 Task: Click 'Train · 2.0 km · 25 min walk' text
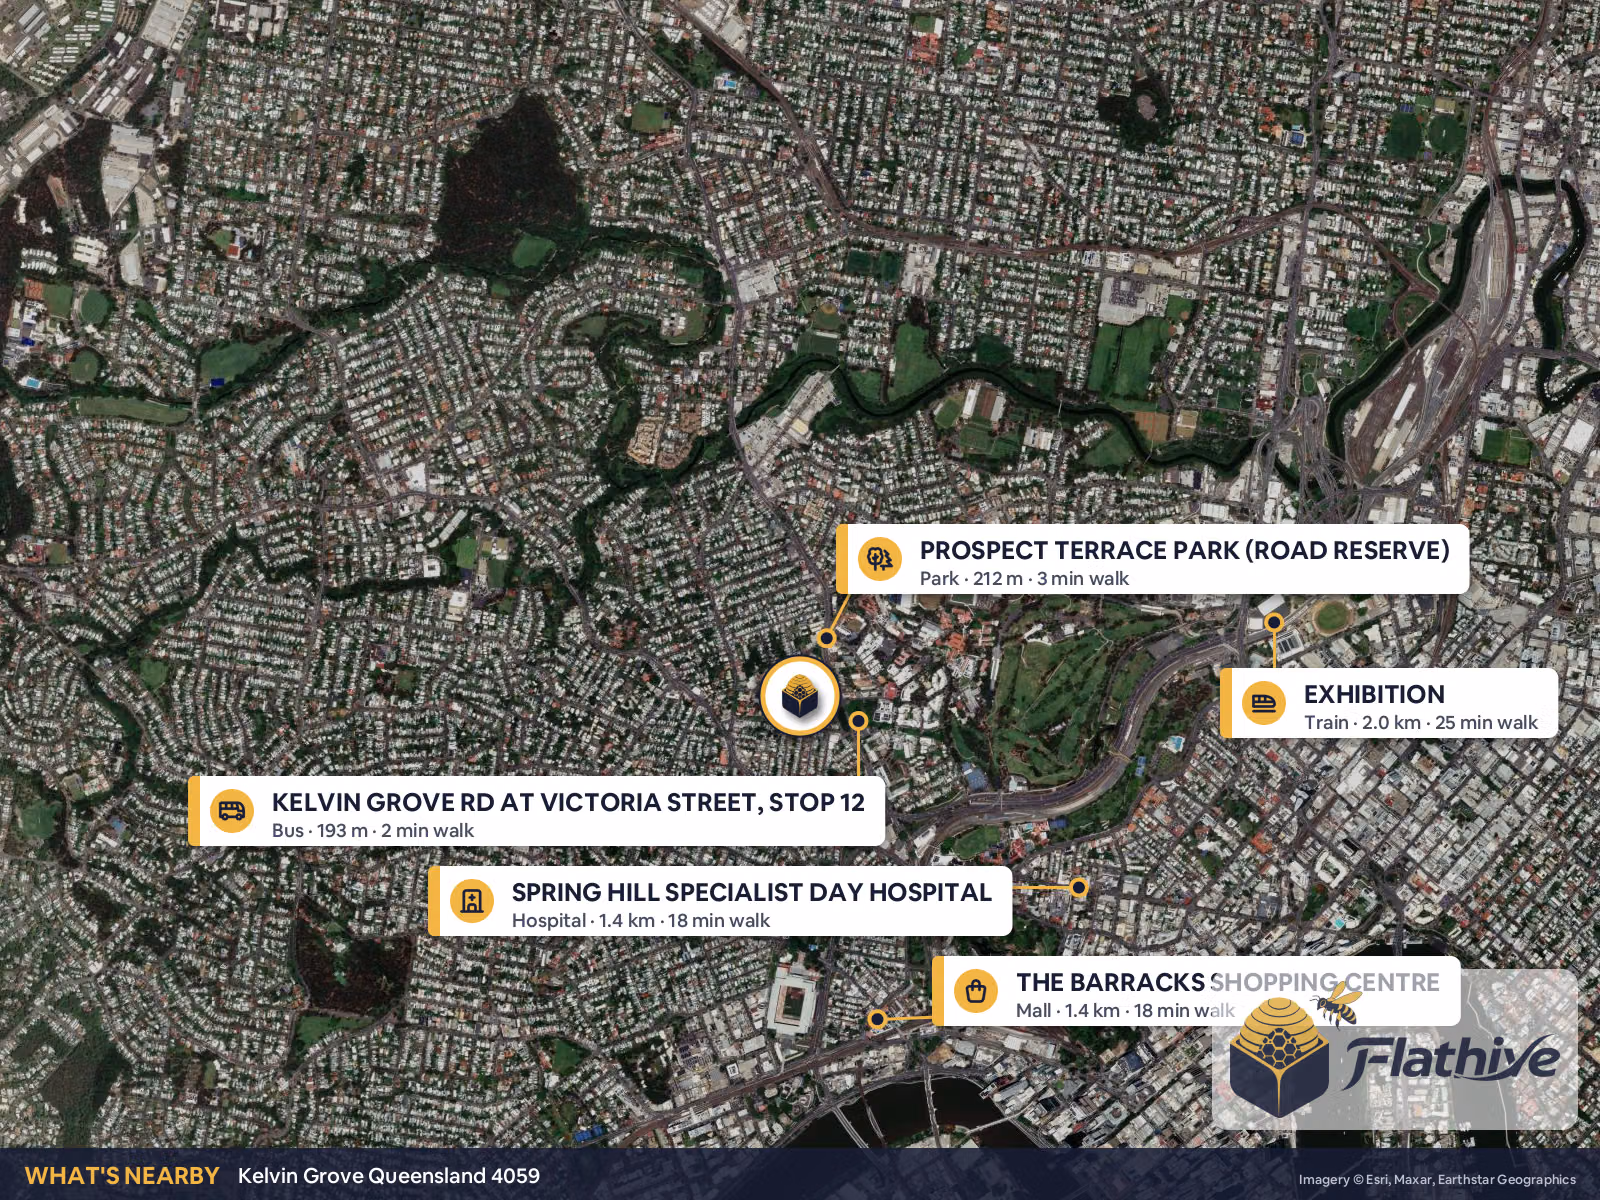1421,723
